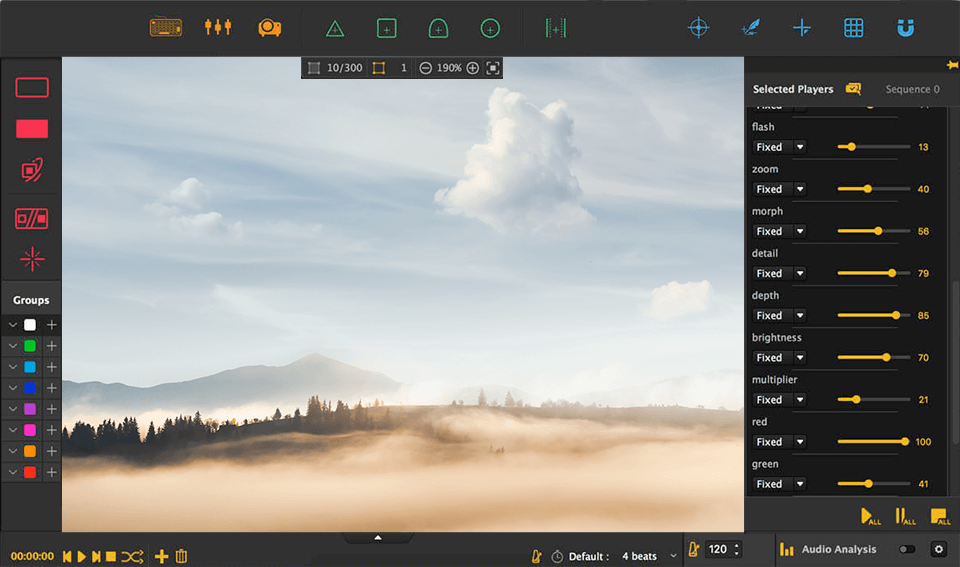Viewport: 960px width, 567px height.
Task: Click the filled red rectangle tool
Action: 32,129
